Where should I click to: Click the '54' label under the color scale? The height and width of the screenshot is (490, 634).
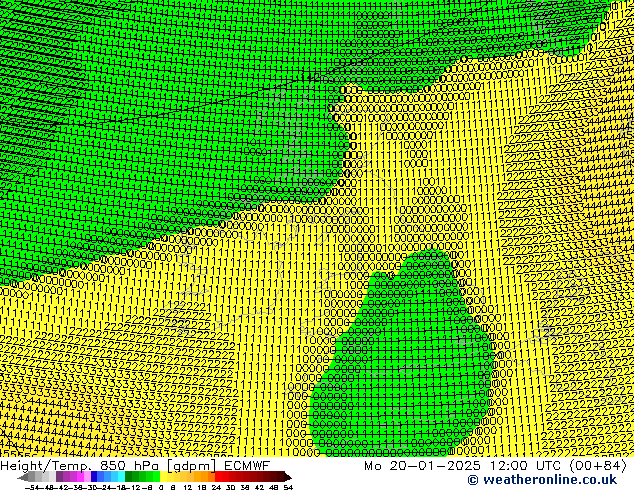click(x=288, y=488)
